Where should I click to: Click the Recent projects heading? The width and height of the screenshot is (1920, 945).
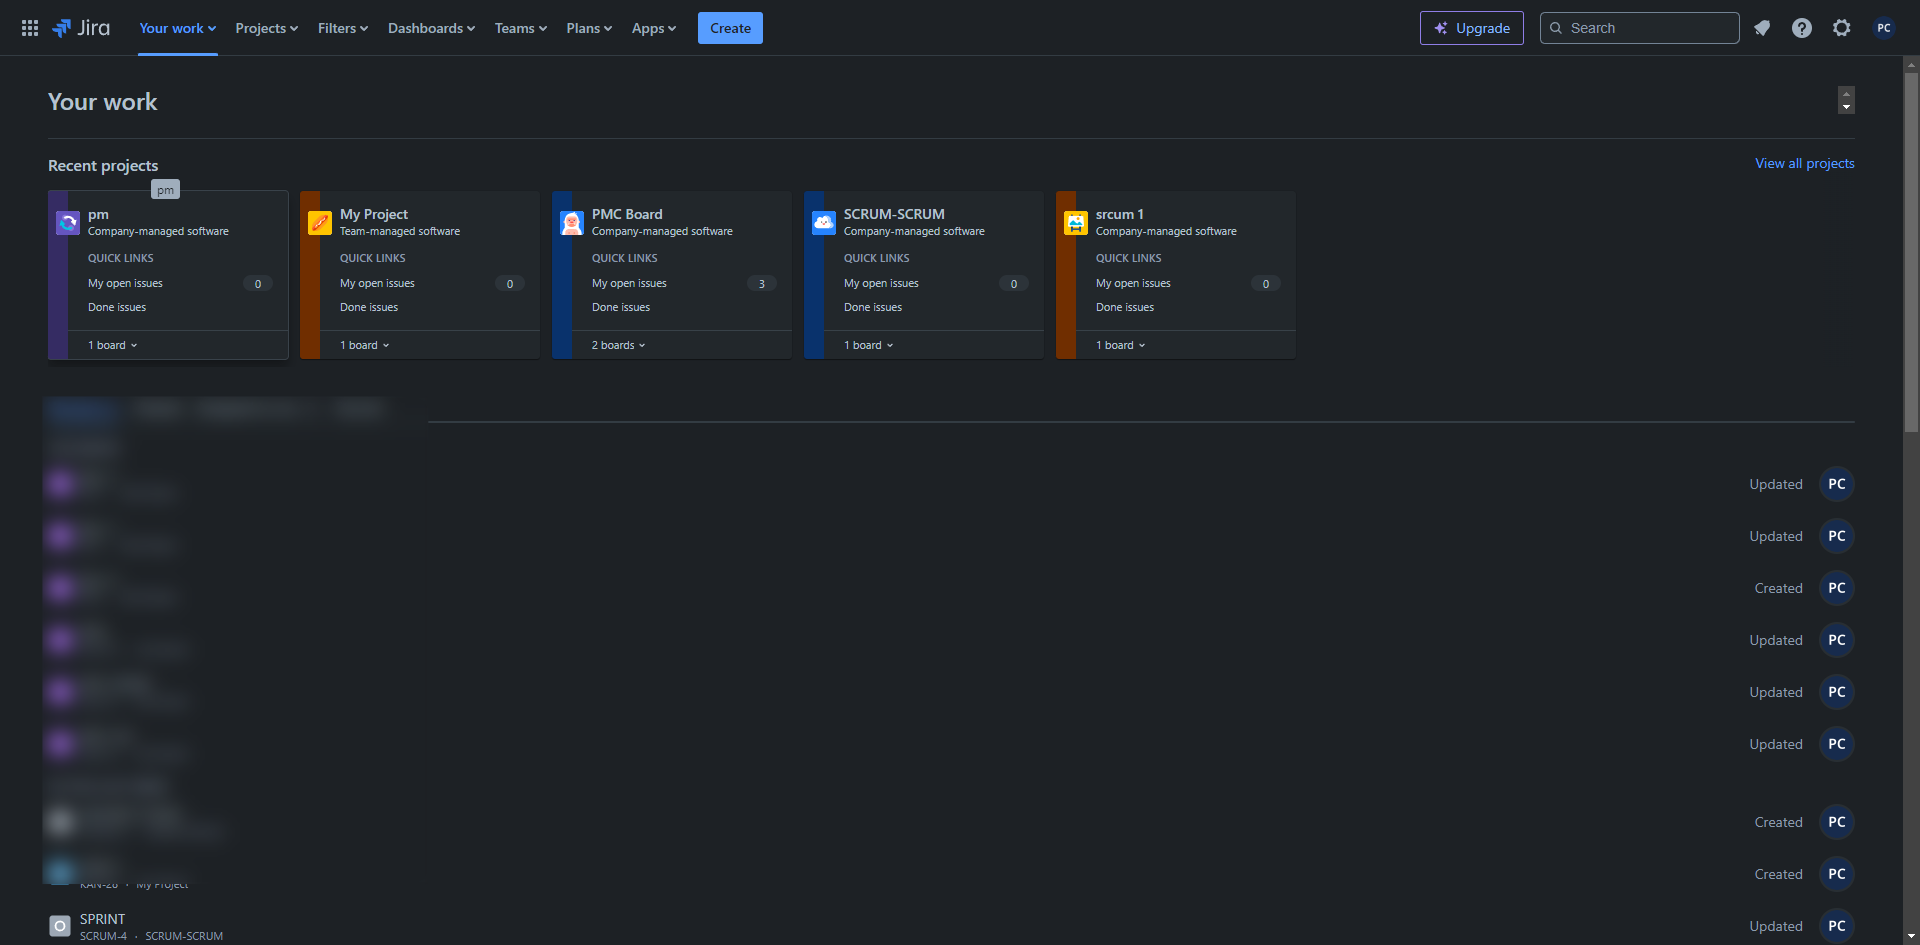tap(103, 166)
